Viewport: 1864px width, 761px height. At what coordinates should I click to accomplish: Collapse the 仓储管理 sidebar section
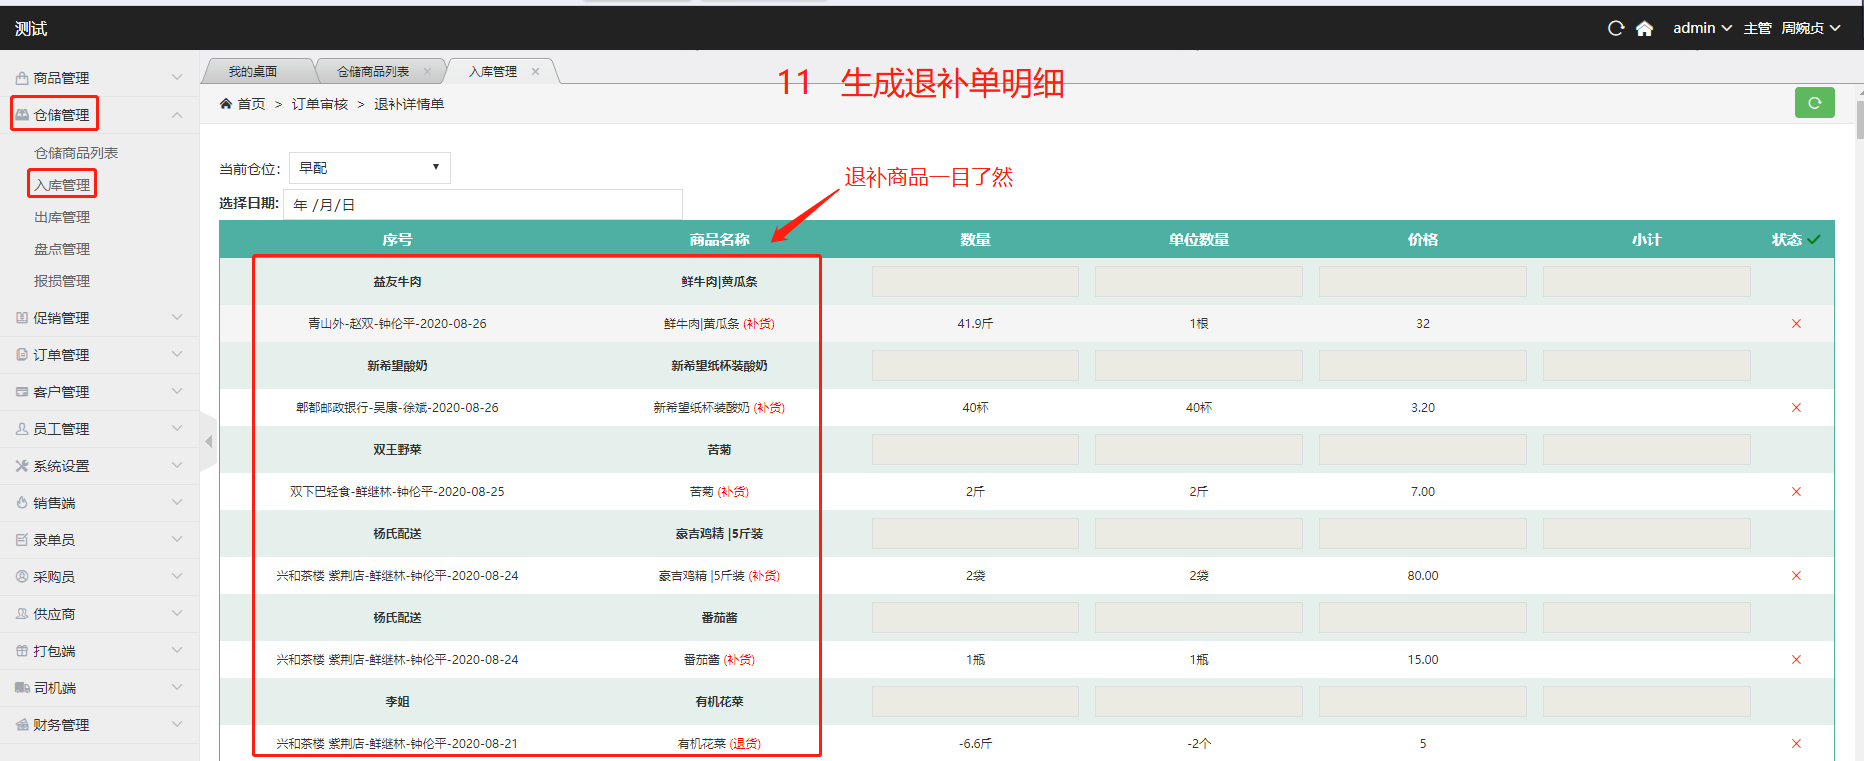click(176, 116)
